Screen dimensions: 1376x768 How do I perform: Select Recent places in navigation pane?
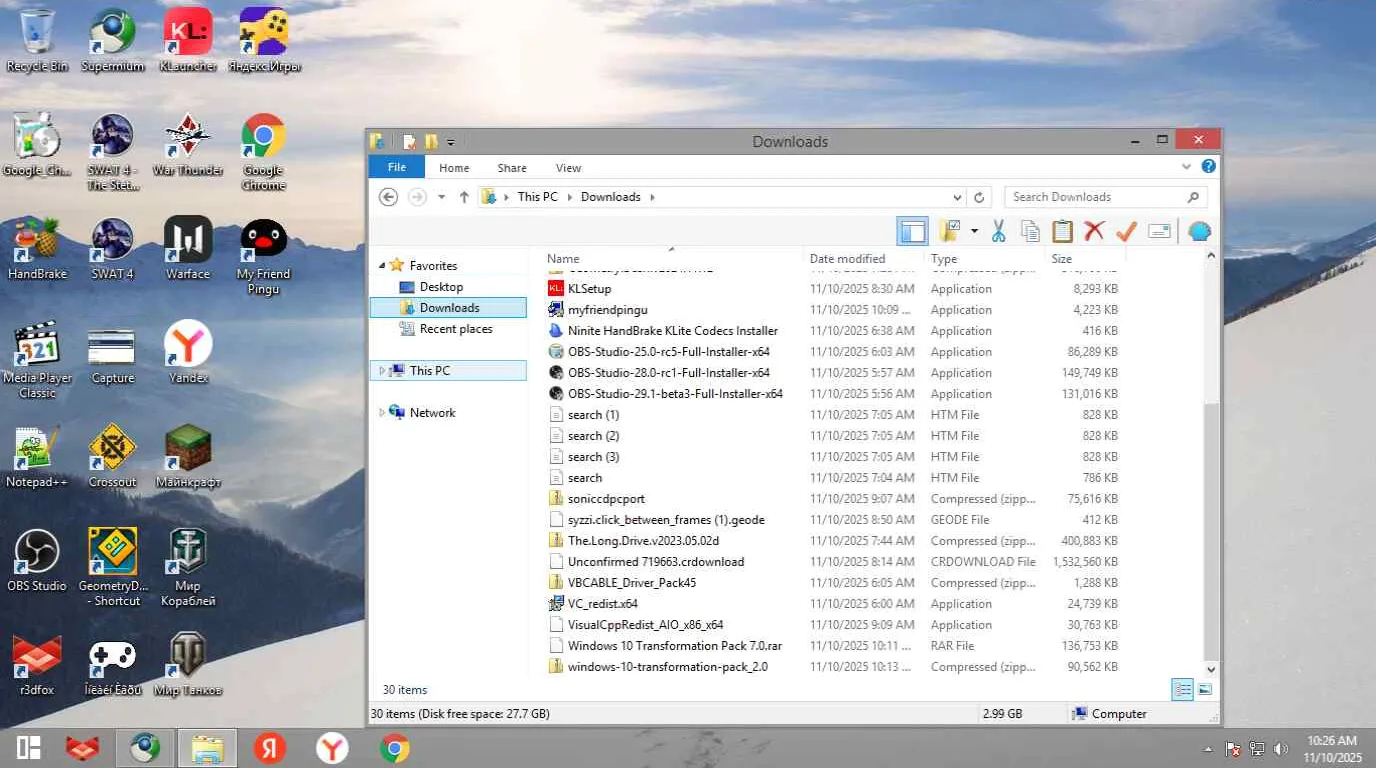[456, 329]
